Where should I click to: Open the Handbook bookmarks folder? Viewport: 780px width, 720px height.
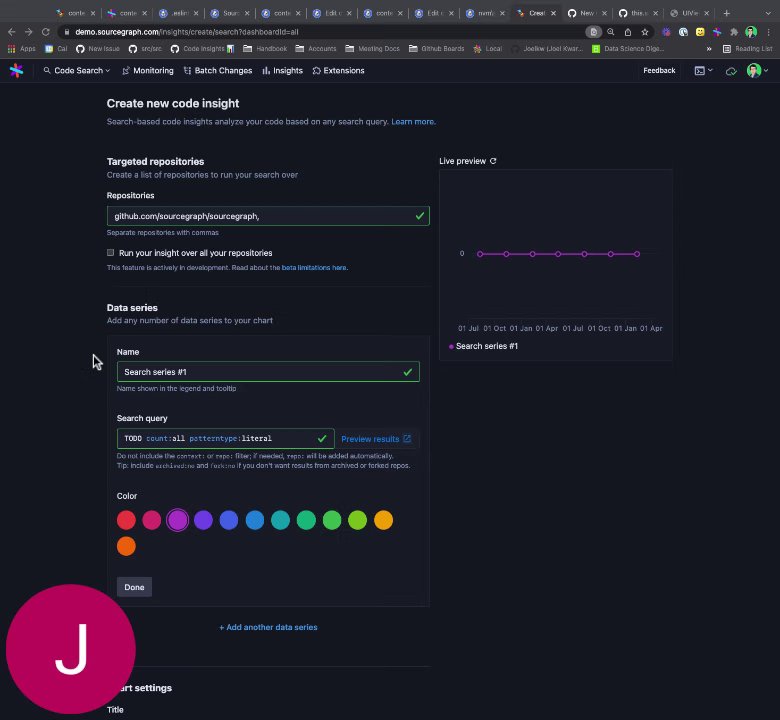pos(265,49)
